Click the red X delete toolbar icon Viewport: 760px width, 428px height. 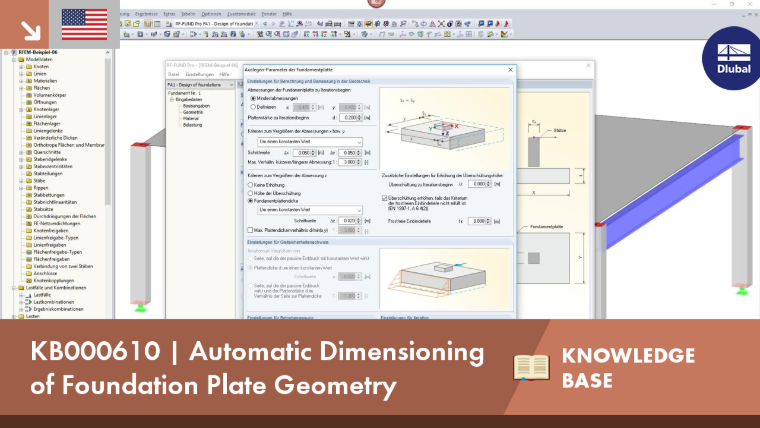441,24
